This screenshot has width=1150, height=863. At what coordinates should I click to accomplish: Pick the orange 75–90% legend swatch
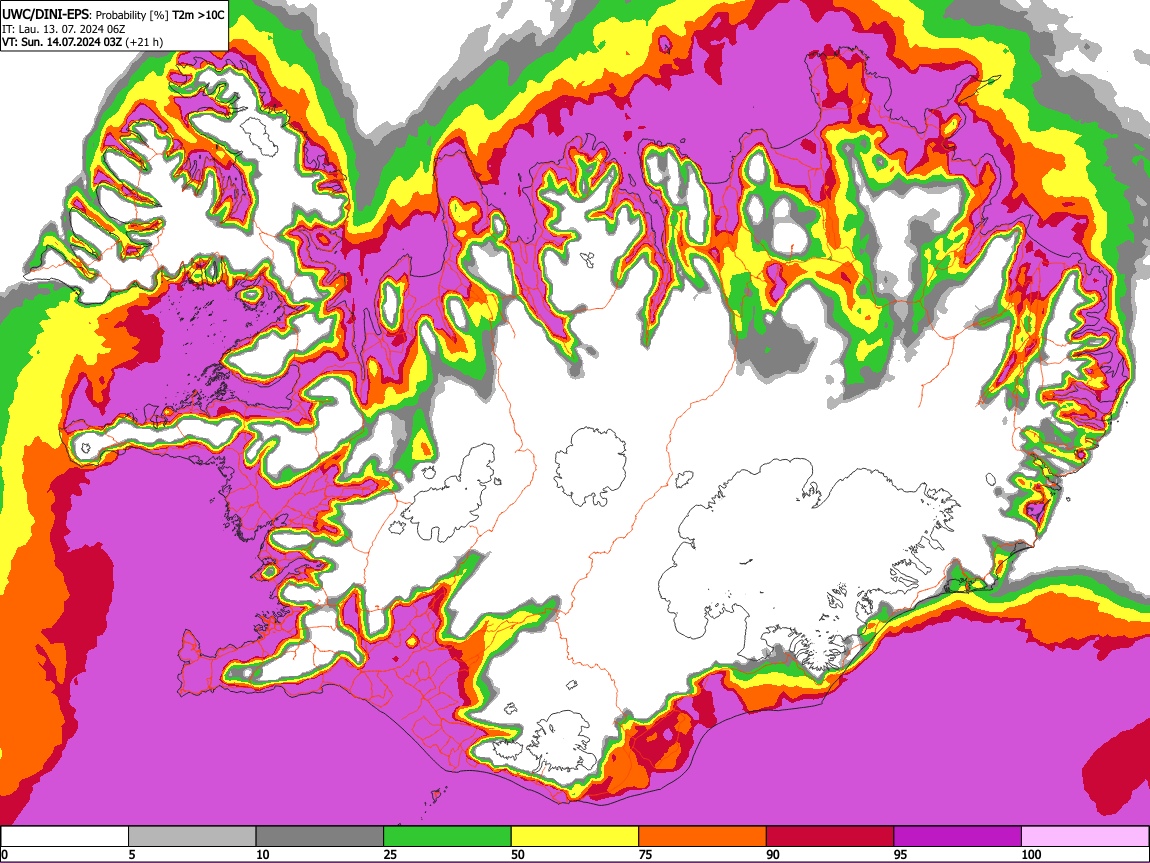pyautogui.click(x=703, y=836)
